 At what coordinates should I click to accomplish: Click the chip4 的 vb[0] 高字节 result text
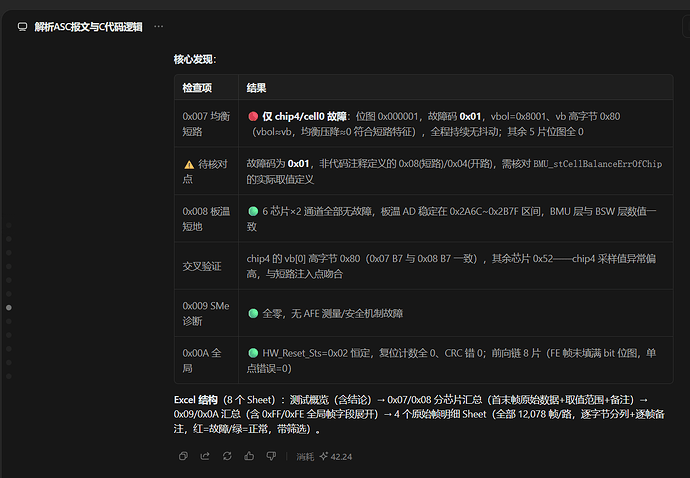pos(451,266)
